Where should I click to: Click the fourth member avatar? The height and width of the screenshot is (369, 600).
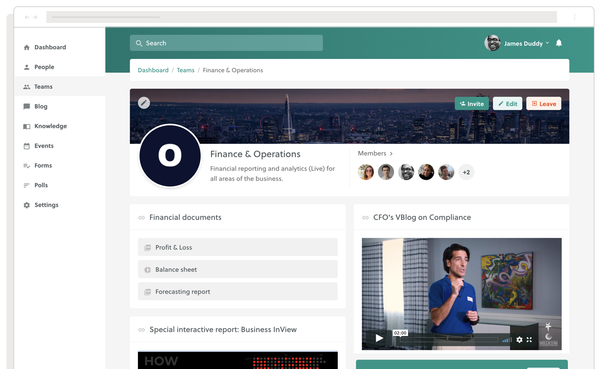click(x=426, y=172)
